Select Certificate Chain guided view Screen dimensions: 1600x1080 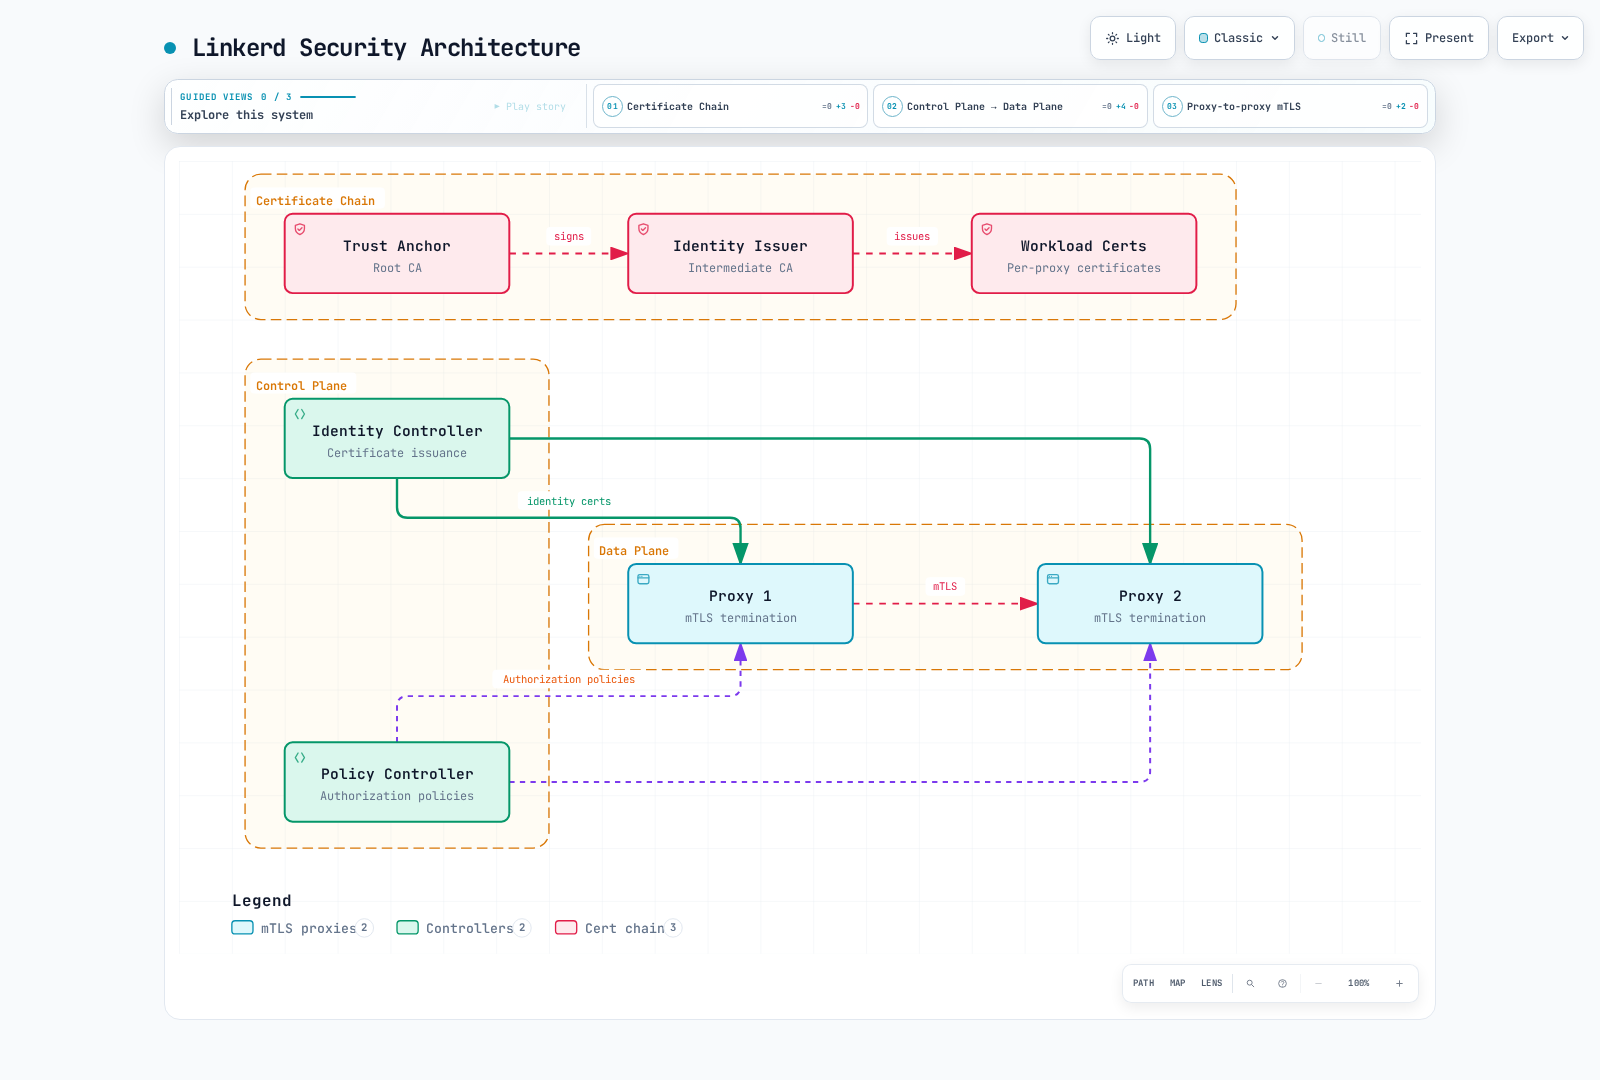[730, 106]
